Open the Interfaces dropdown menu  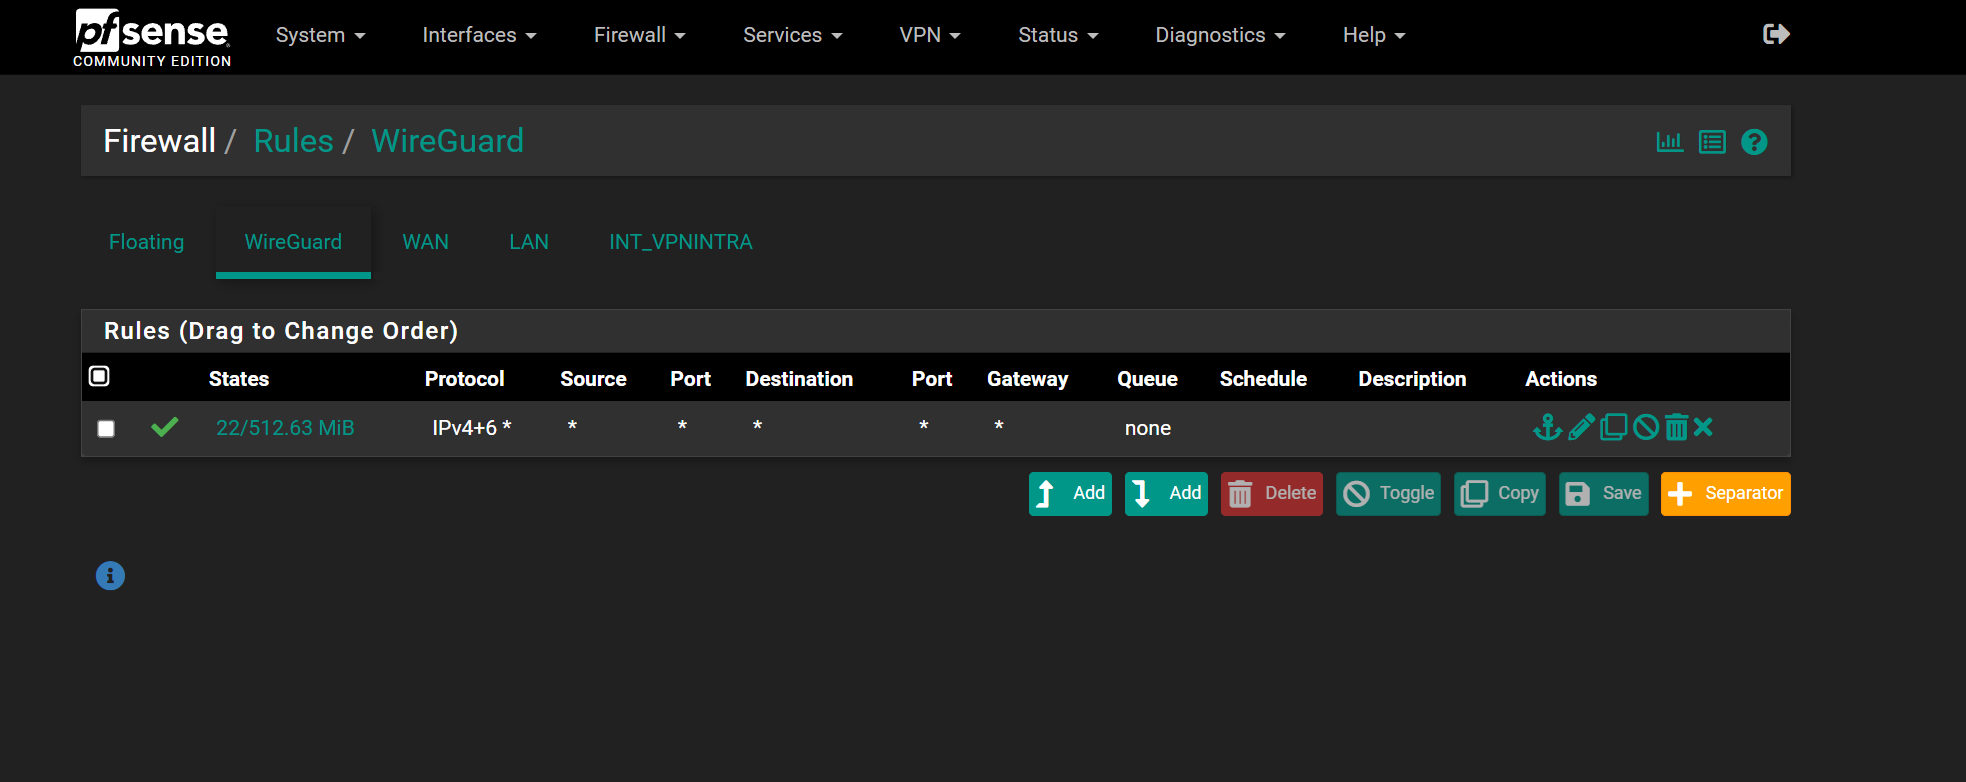(479, 35)
